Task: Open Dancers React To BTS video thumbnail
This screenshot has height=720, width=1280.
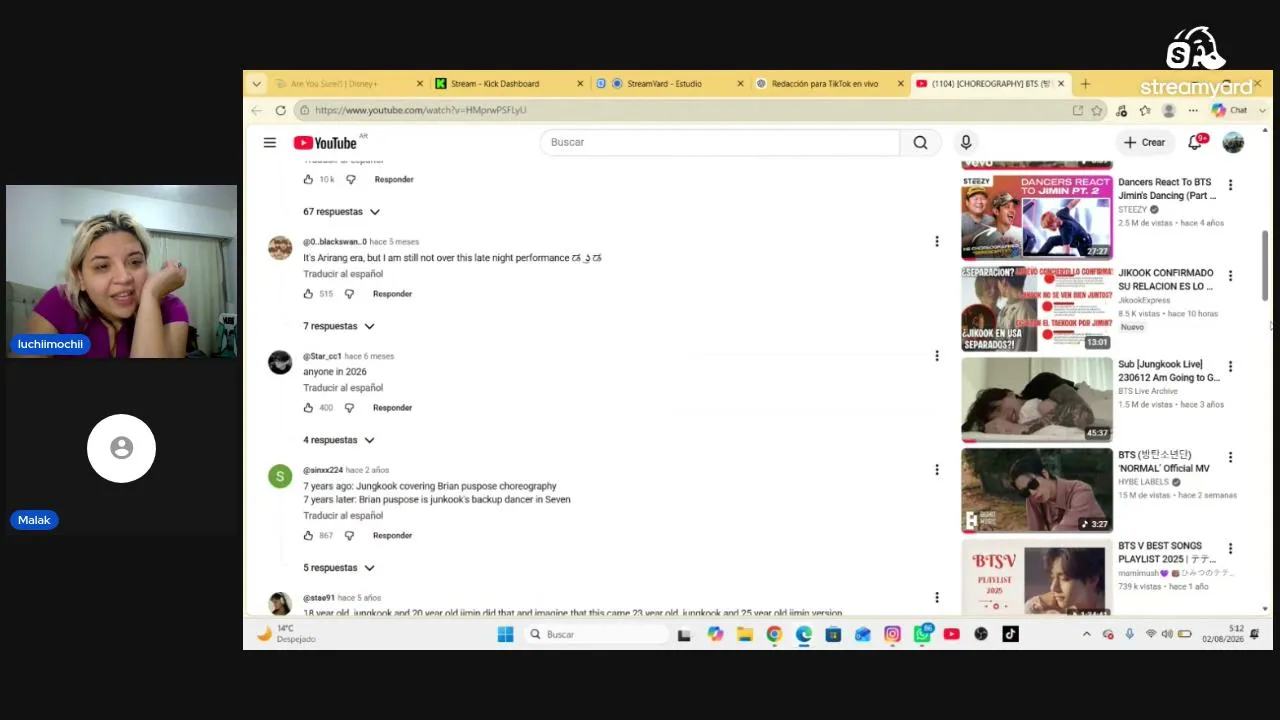Action: (x=1036, y=217)
